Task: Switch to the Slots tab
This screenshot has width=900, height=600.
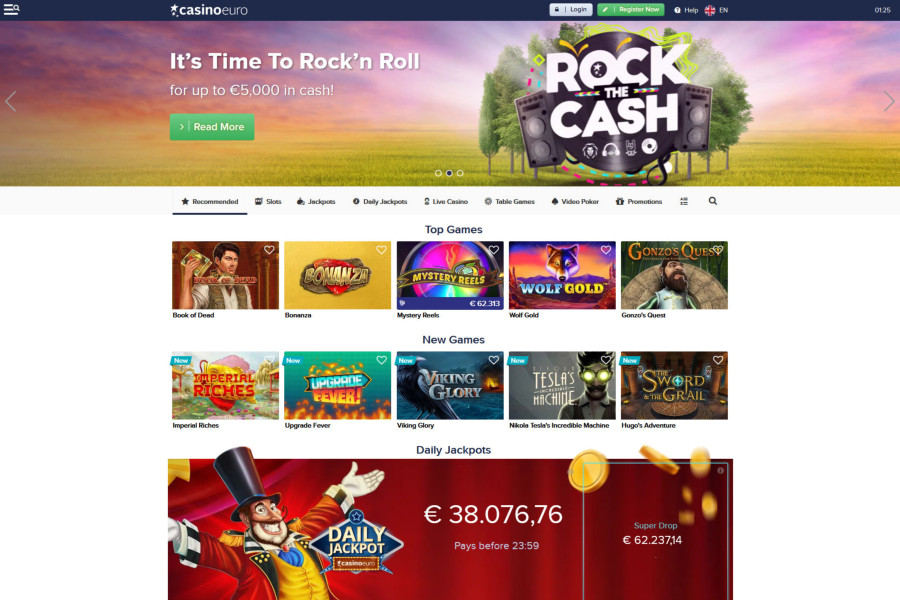Action: (268, 202)
